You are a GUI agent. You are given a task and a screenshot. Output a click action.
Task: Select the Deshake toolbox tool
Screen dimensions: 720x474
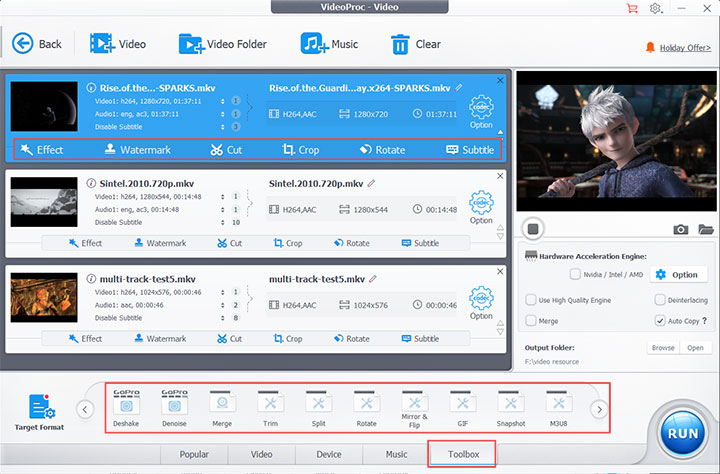(126, 408)
